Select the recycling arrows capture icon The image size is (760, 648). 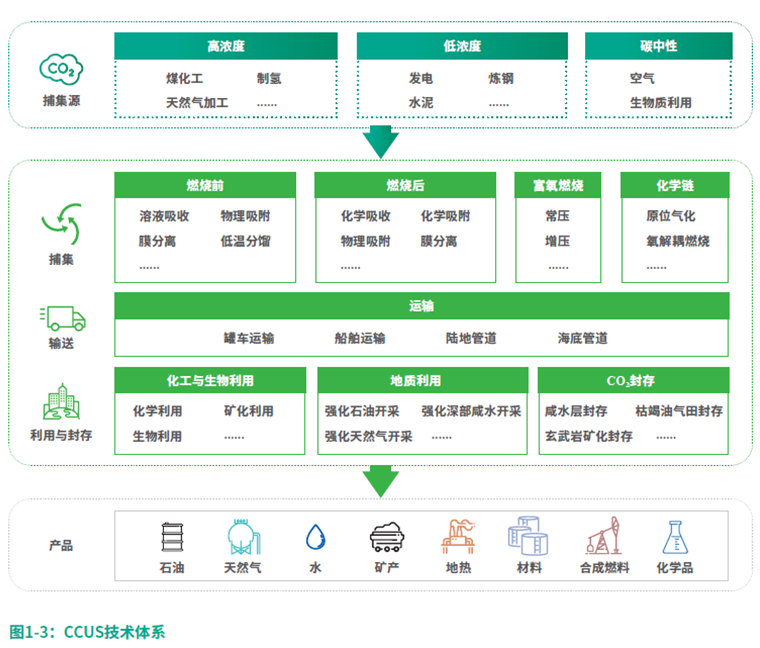click(61, 224)
